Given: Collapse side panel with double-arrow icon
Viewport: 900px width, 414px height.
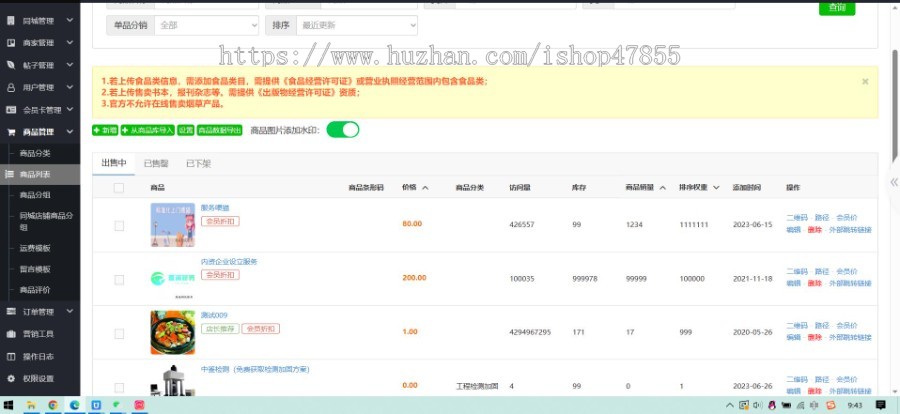Looking at the screenshot, I should click(x=894, y=182).
